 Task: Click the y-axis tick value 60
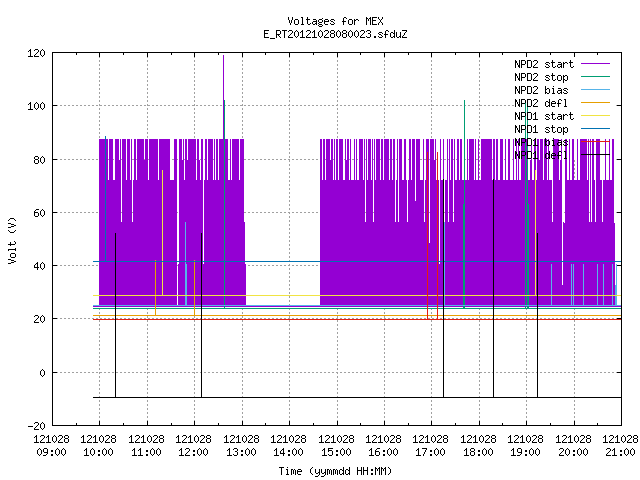point(39,213)
